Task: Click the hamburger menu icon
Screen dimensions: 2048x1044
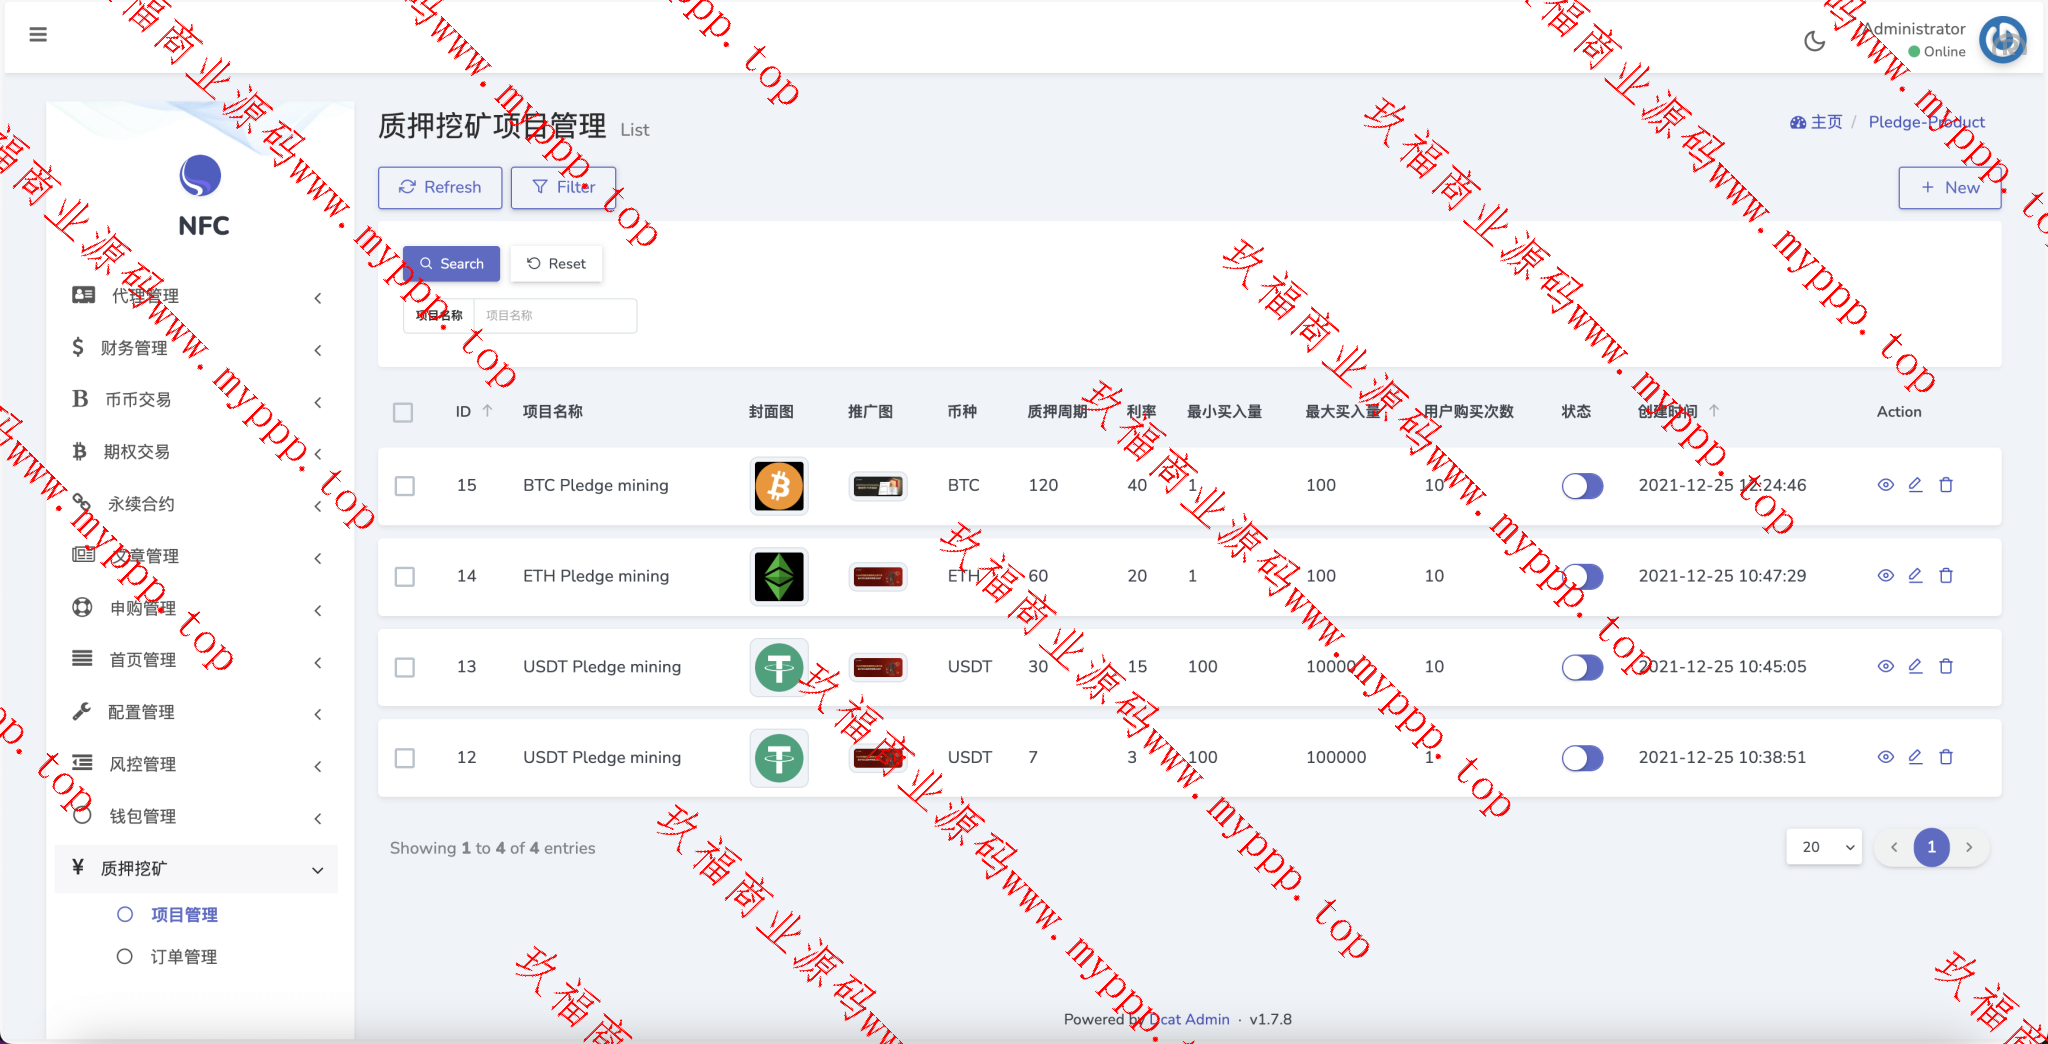Action: pyautogui.click(x=38, y=35)
